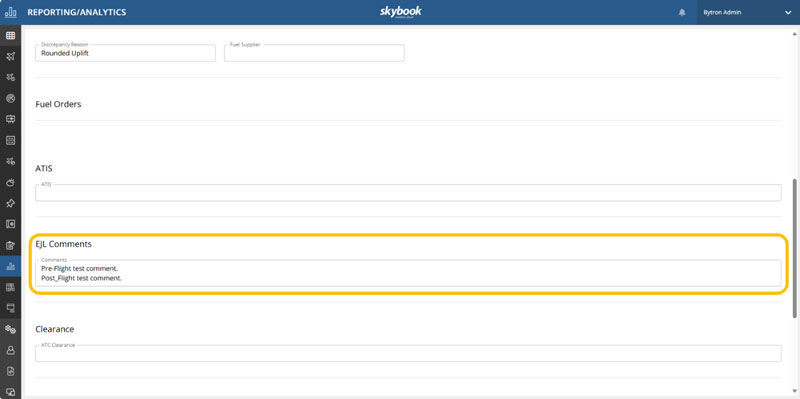The height and width of the screenshot is (399, 800).
Task: Open the settings gears sidebar icon
Action: pos(10,330)
